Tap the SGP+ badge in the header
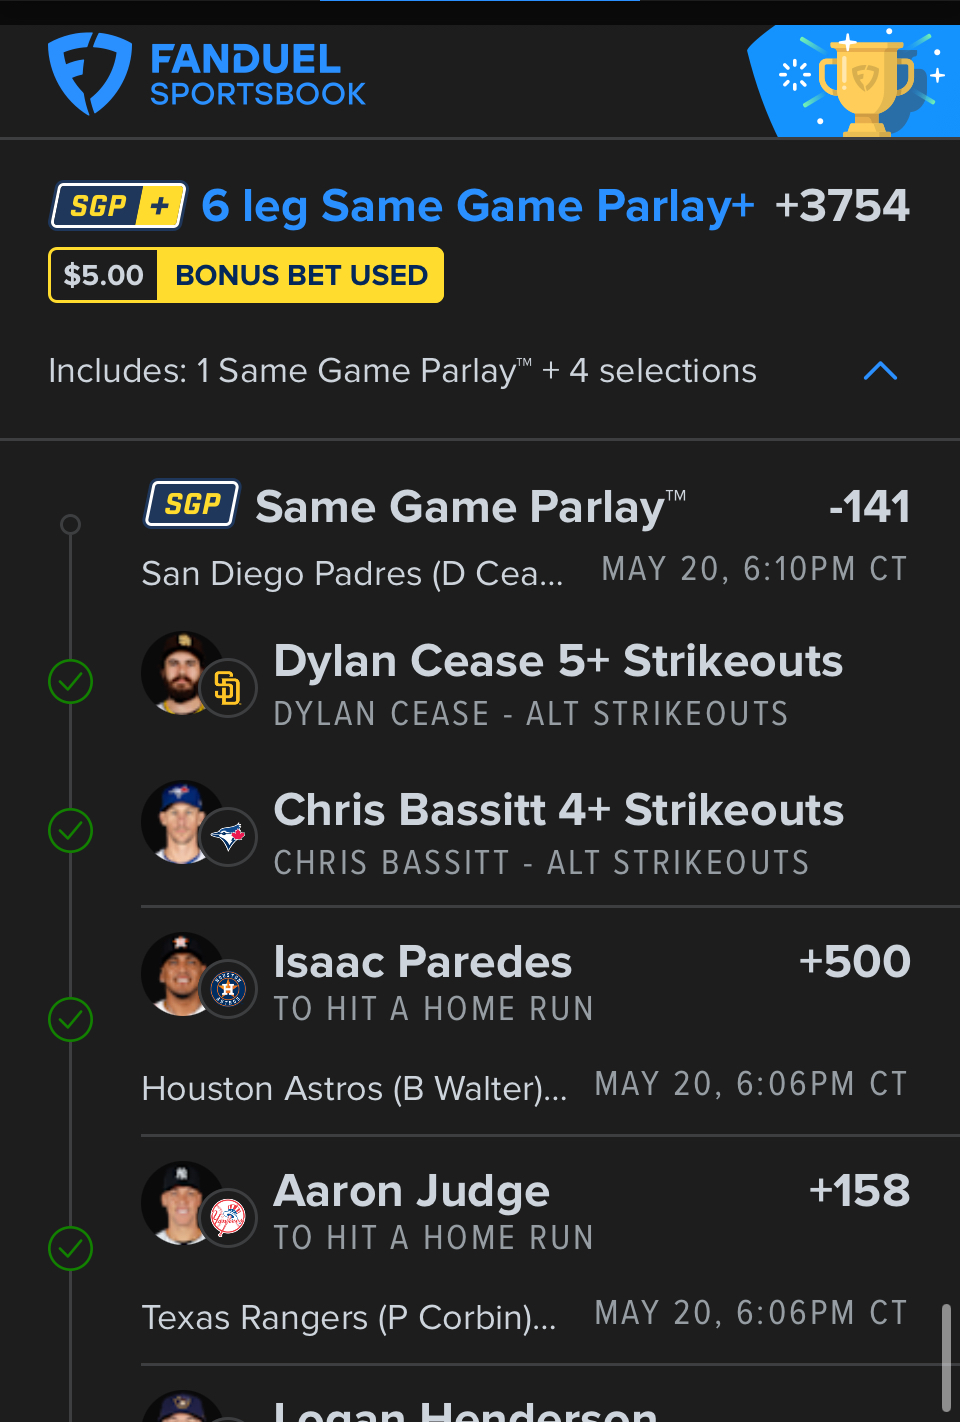 coord(119,206)
